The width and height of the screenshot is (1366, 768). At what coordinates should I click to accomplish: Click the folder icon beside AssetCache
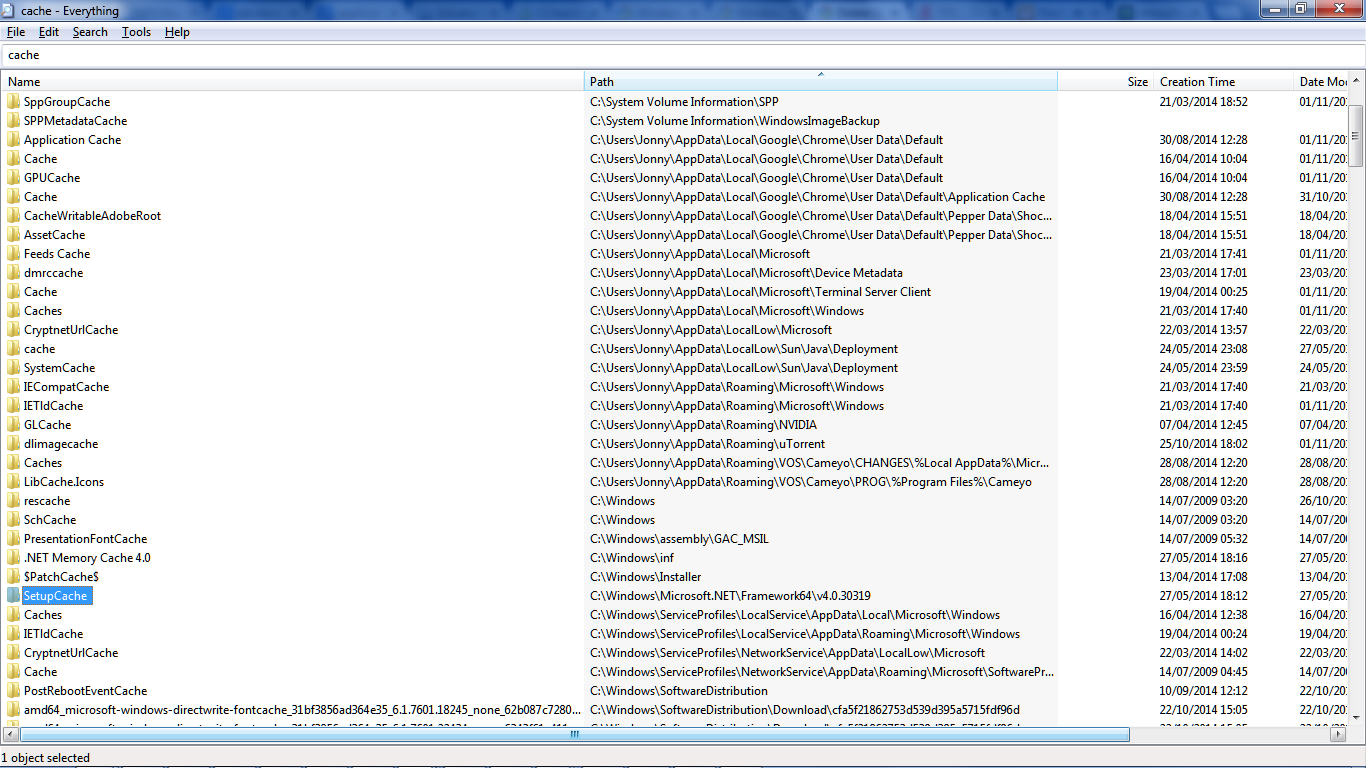(x=13, y=235)
